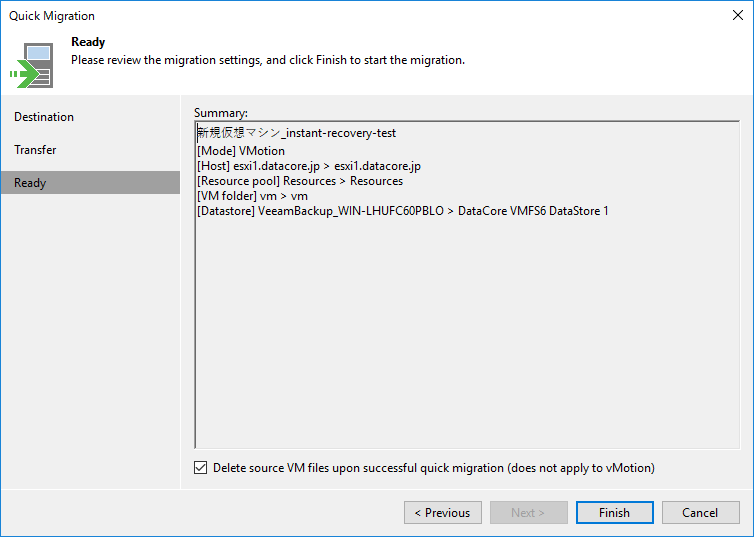
Task: Click the [Host] esxi1.datacore.jp summary line
Action: [309, 166]
